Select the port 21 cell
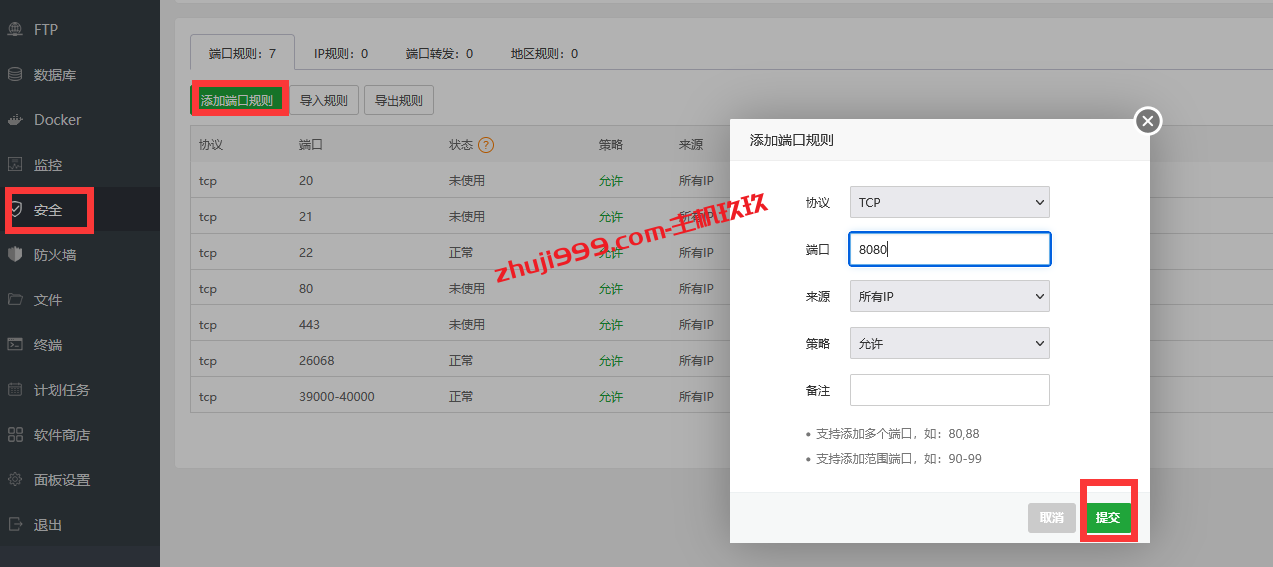The image size is (1273, 567). (306, 216)
